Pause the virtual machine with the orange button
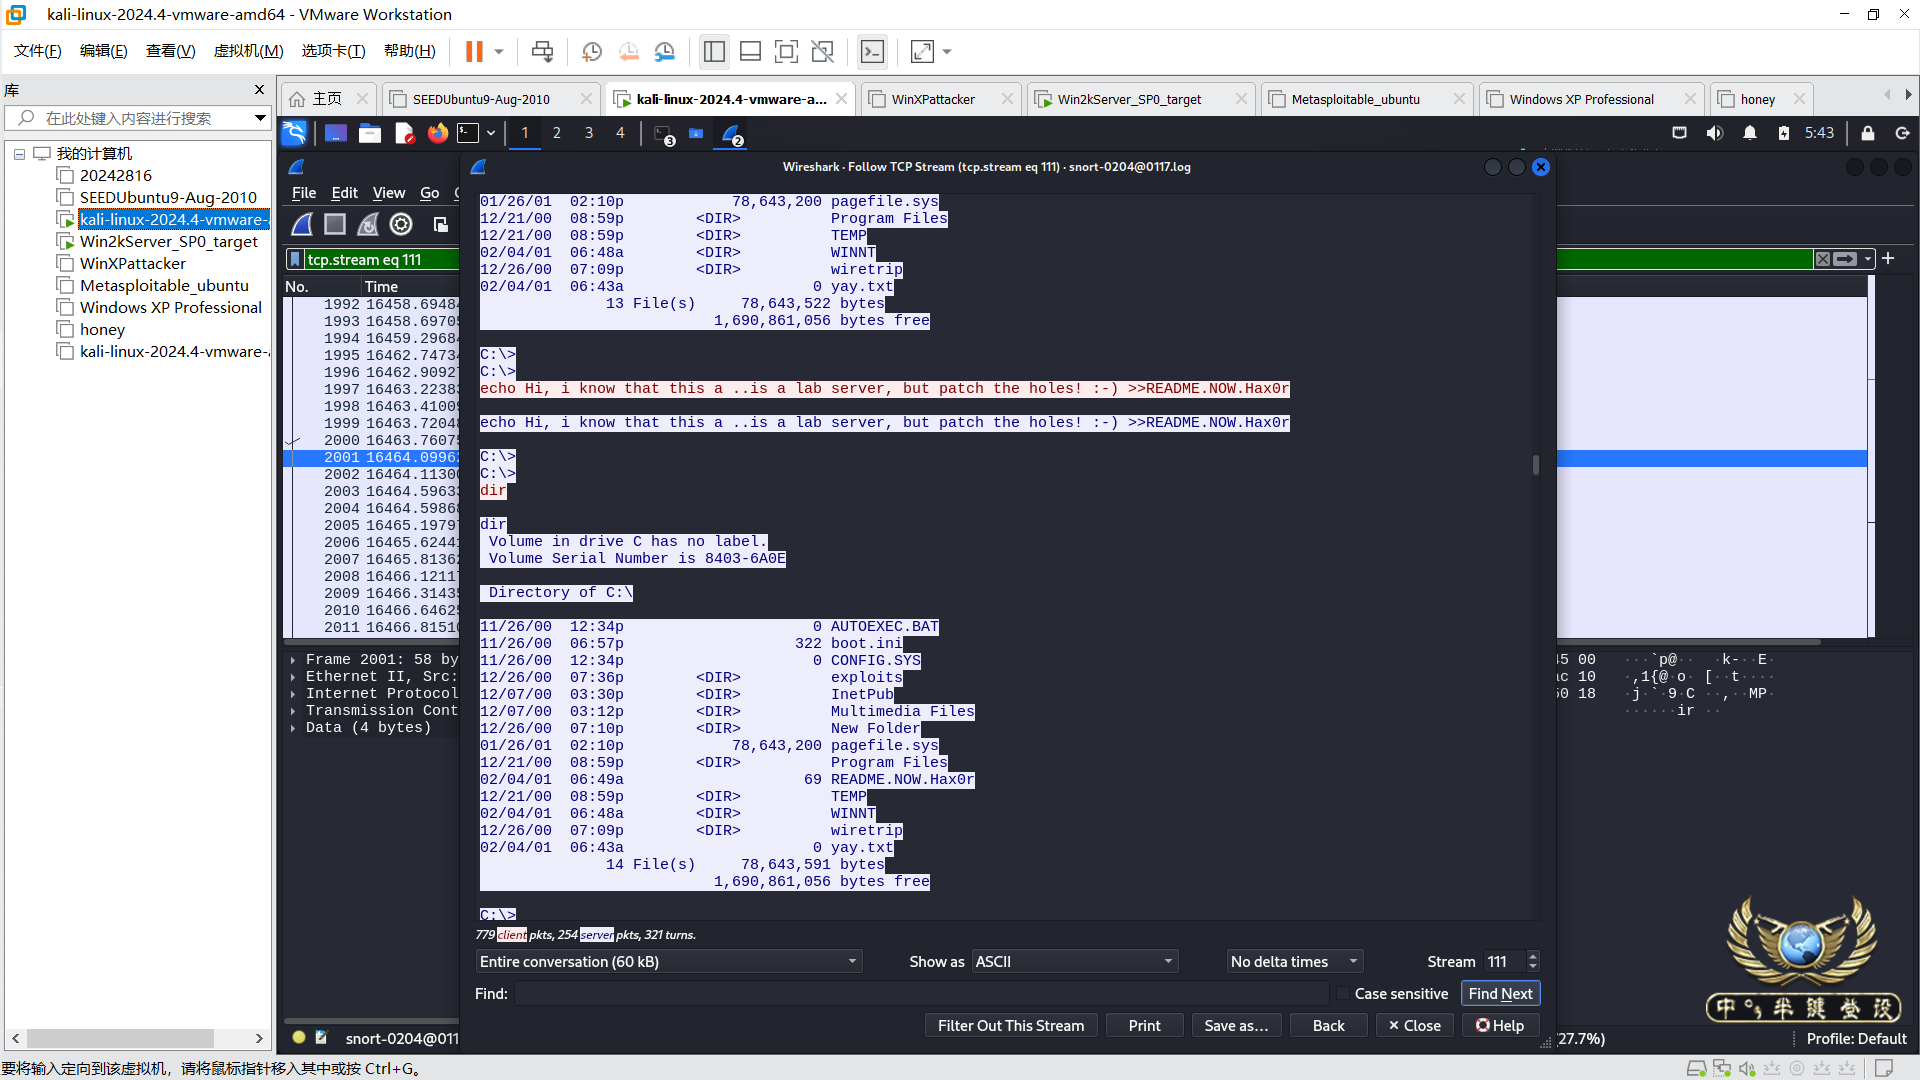 [474, 51]
